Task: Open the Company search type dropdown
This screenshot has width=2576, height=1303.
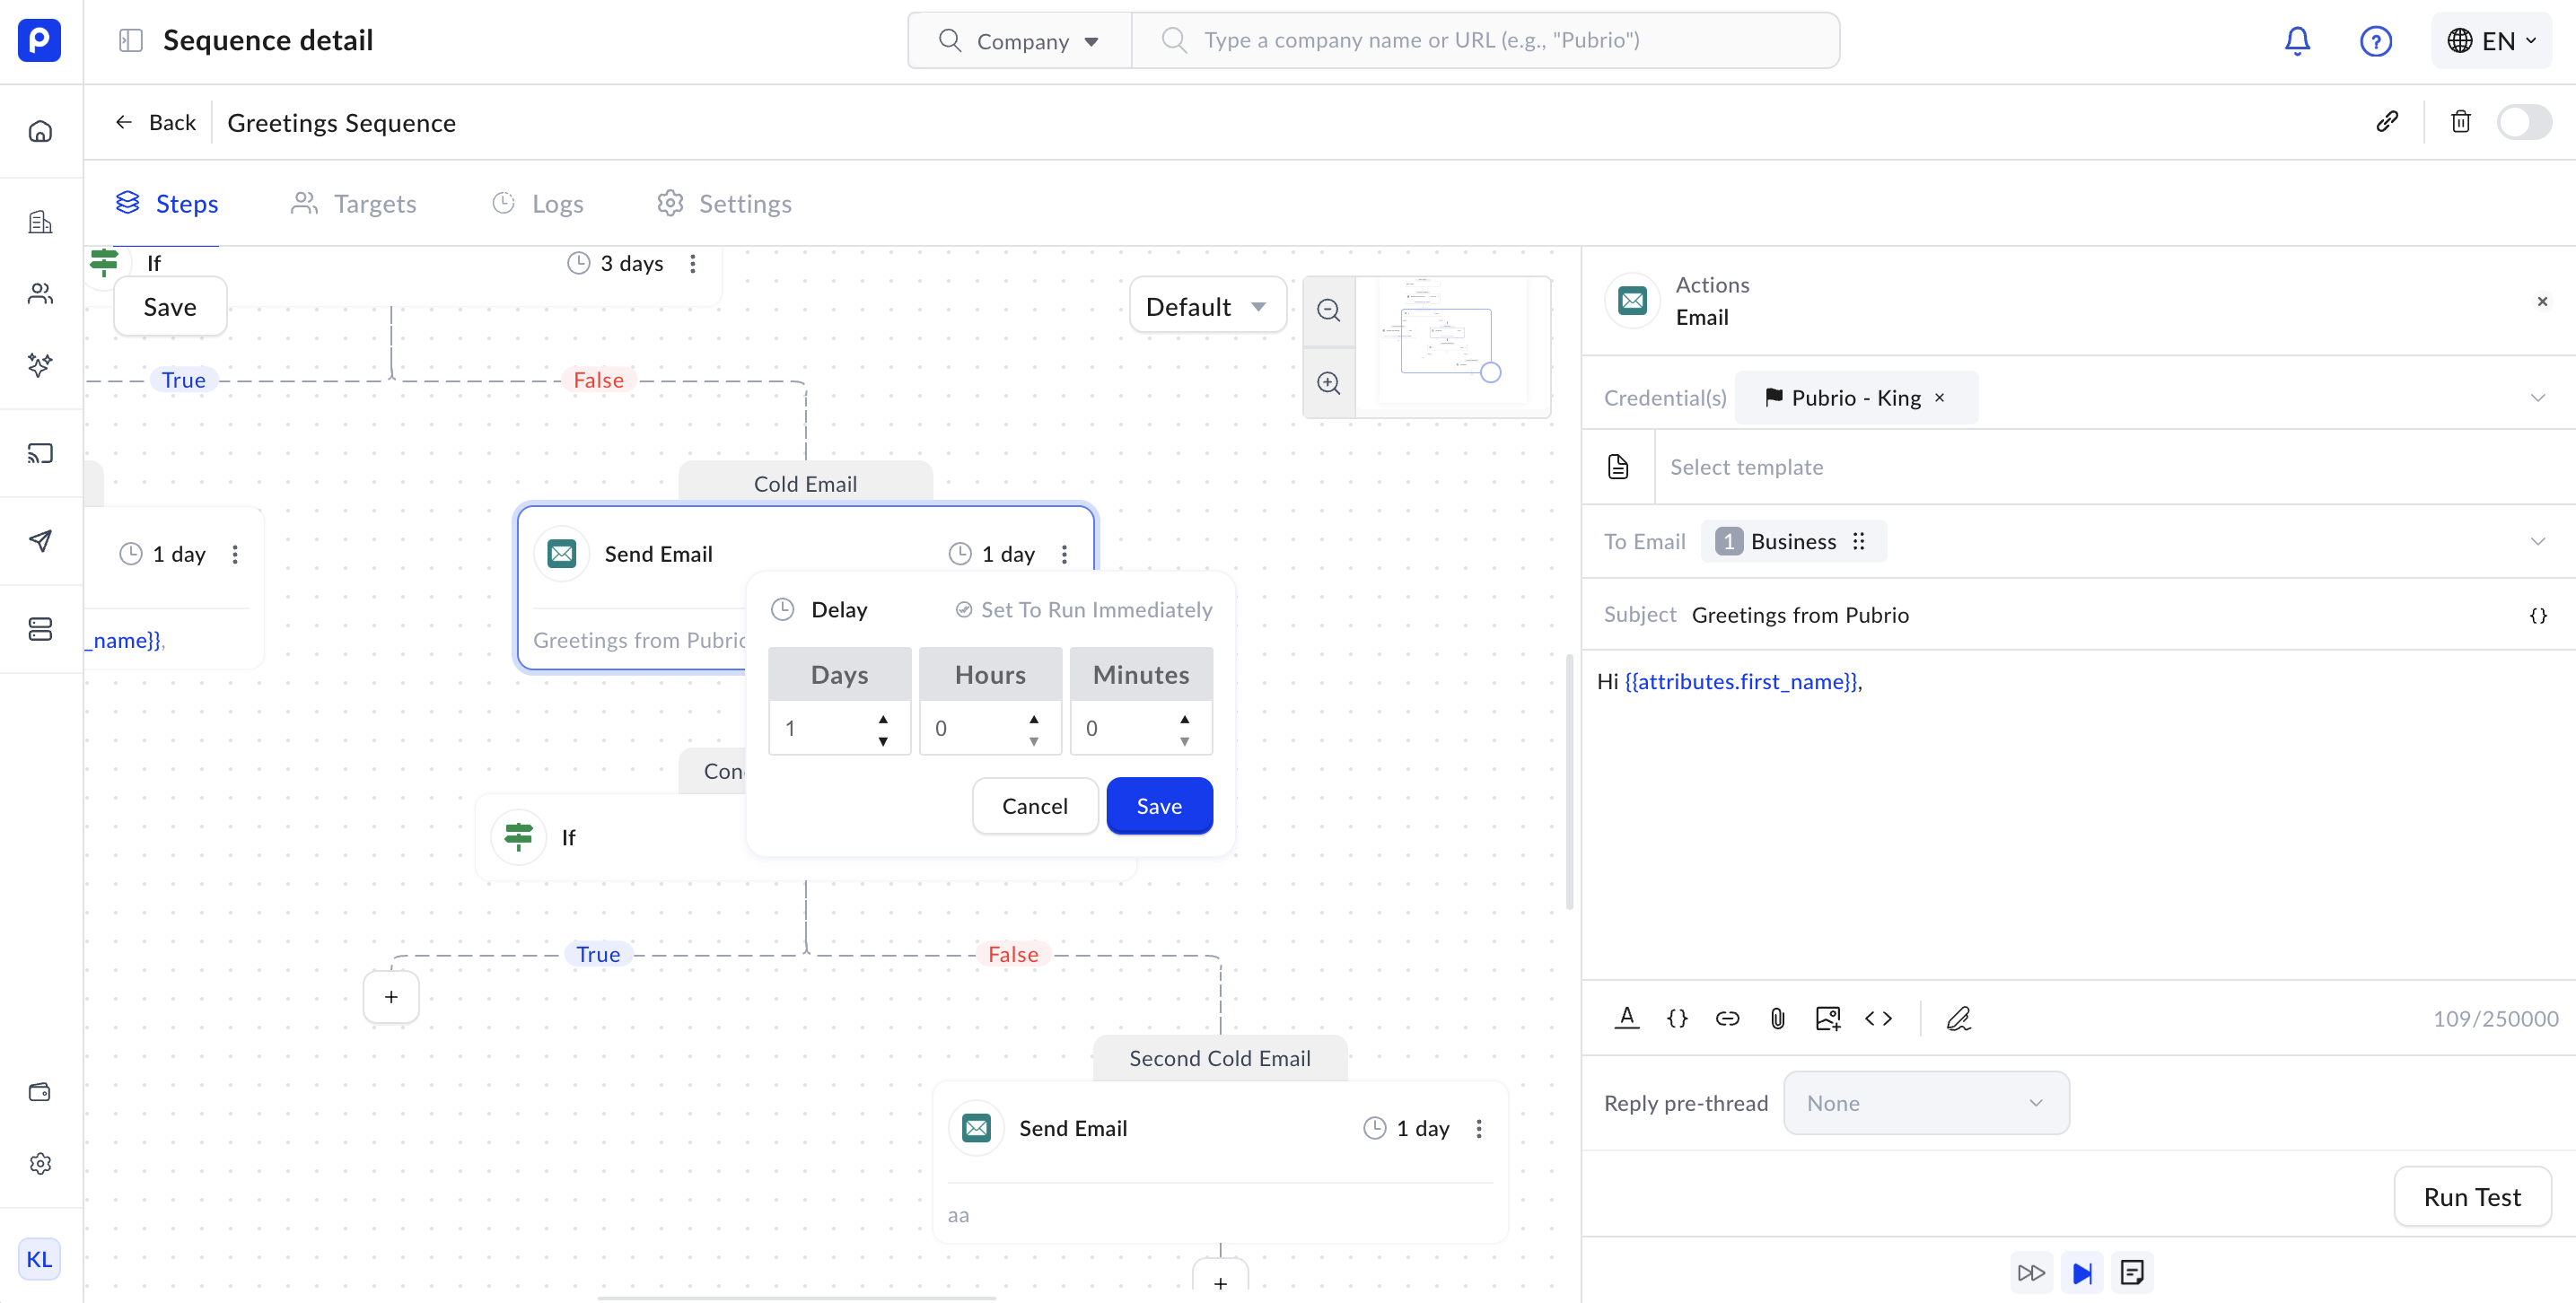Action: pos(1019,41)
